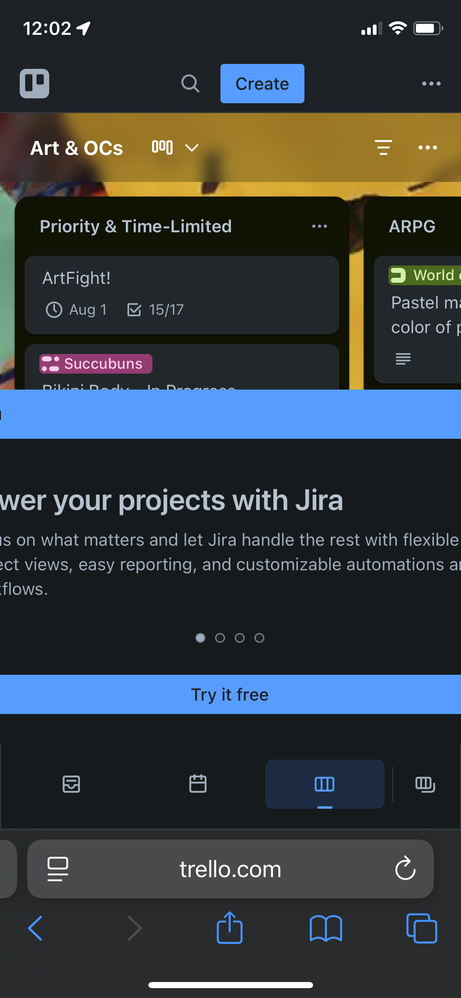Open Safari bookmarks book icon
This screenshot has height=998, width=461.
coord(326,929)
